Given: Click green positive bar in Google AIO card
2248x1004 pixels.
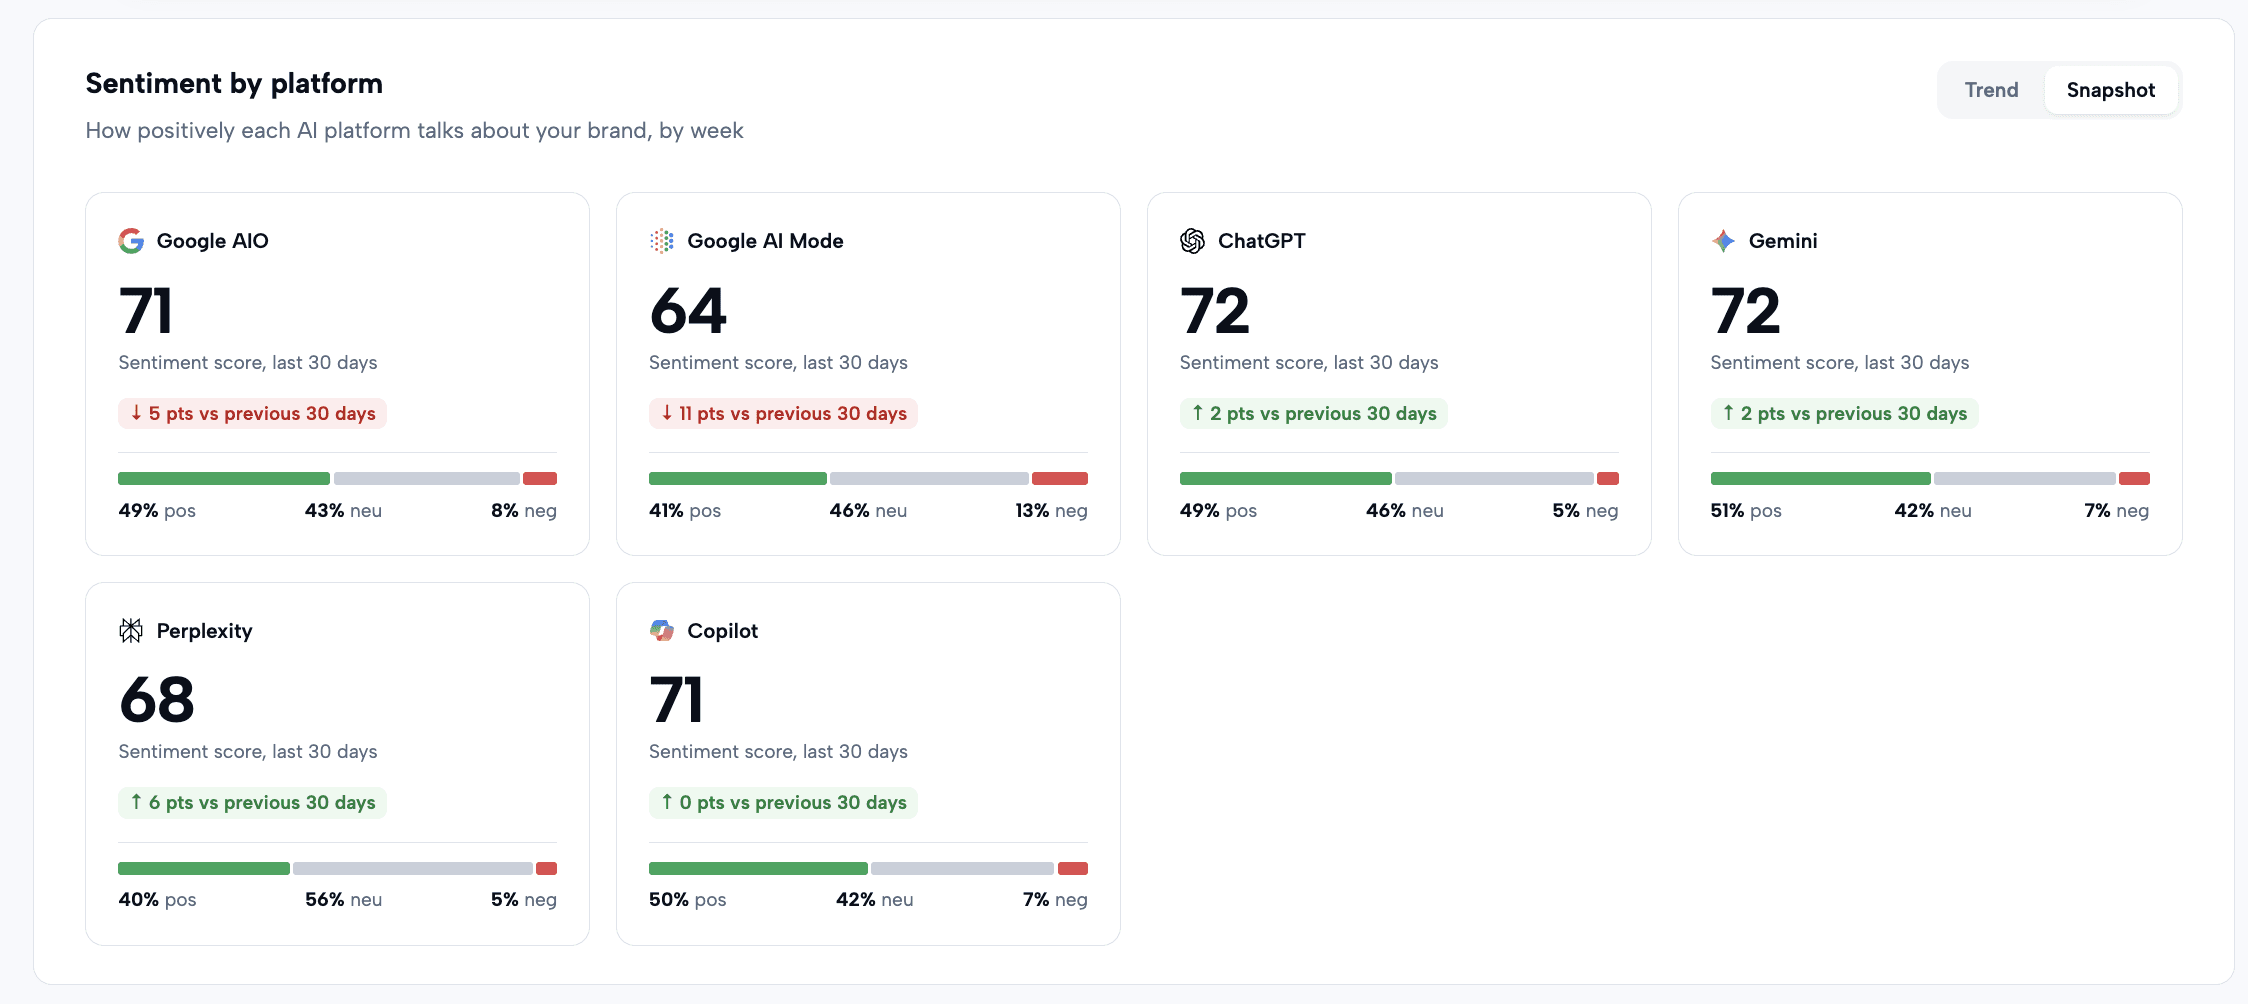Looking at the screenshot, I should point(224,478).
